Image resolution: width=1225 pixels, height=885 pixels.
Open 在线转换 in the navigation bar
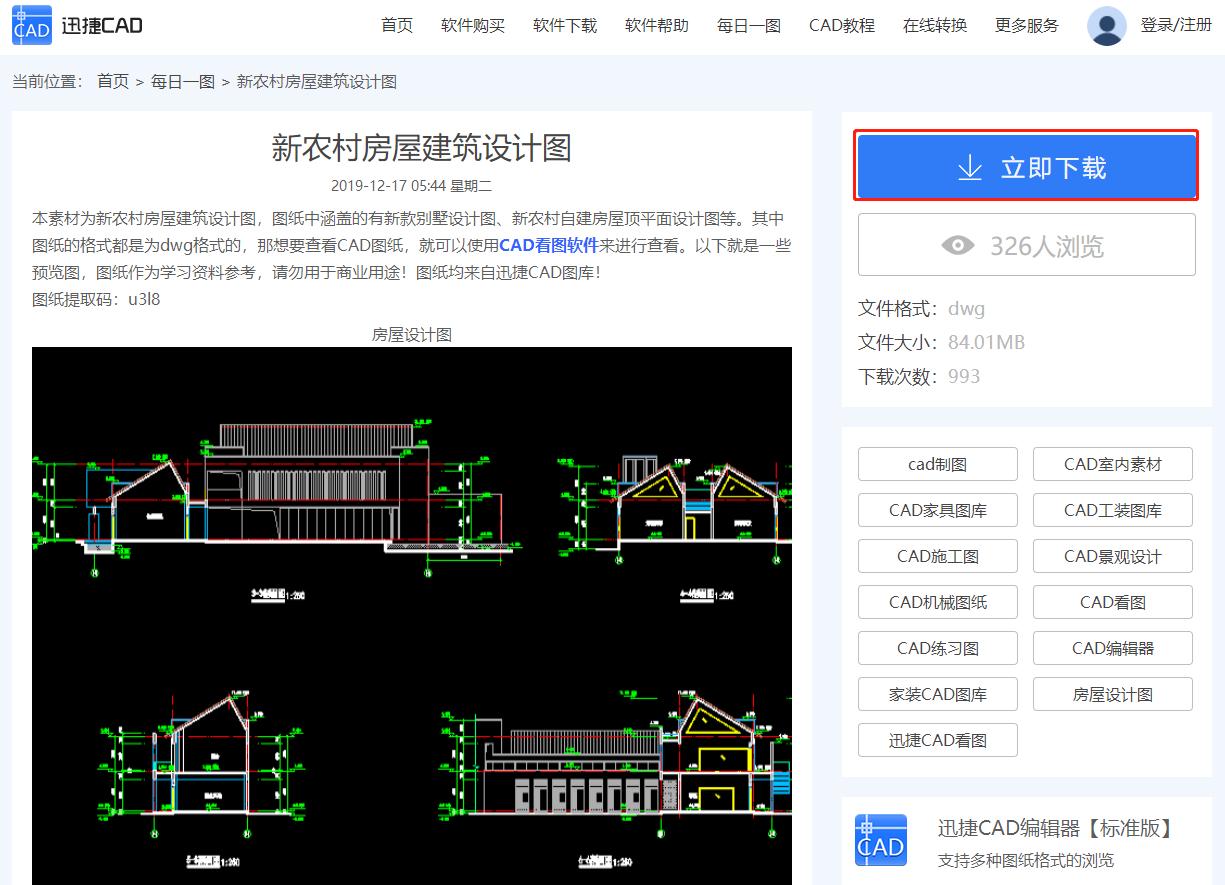coord(934,25)
